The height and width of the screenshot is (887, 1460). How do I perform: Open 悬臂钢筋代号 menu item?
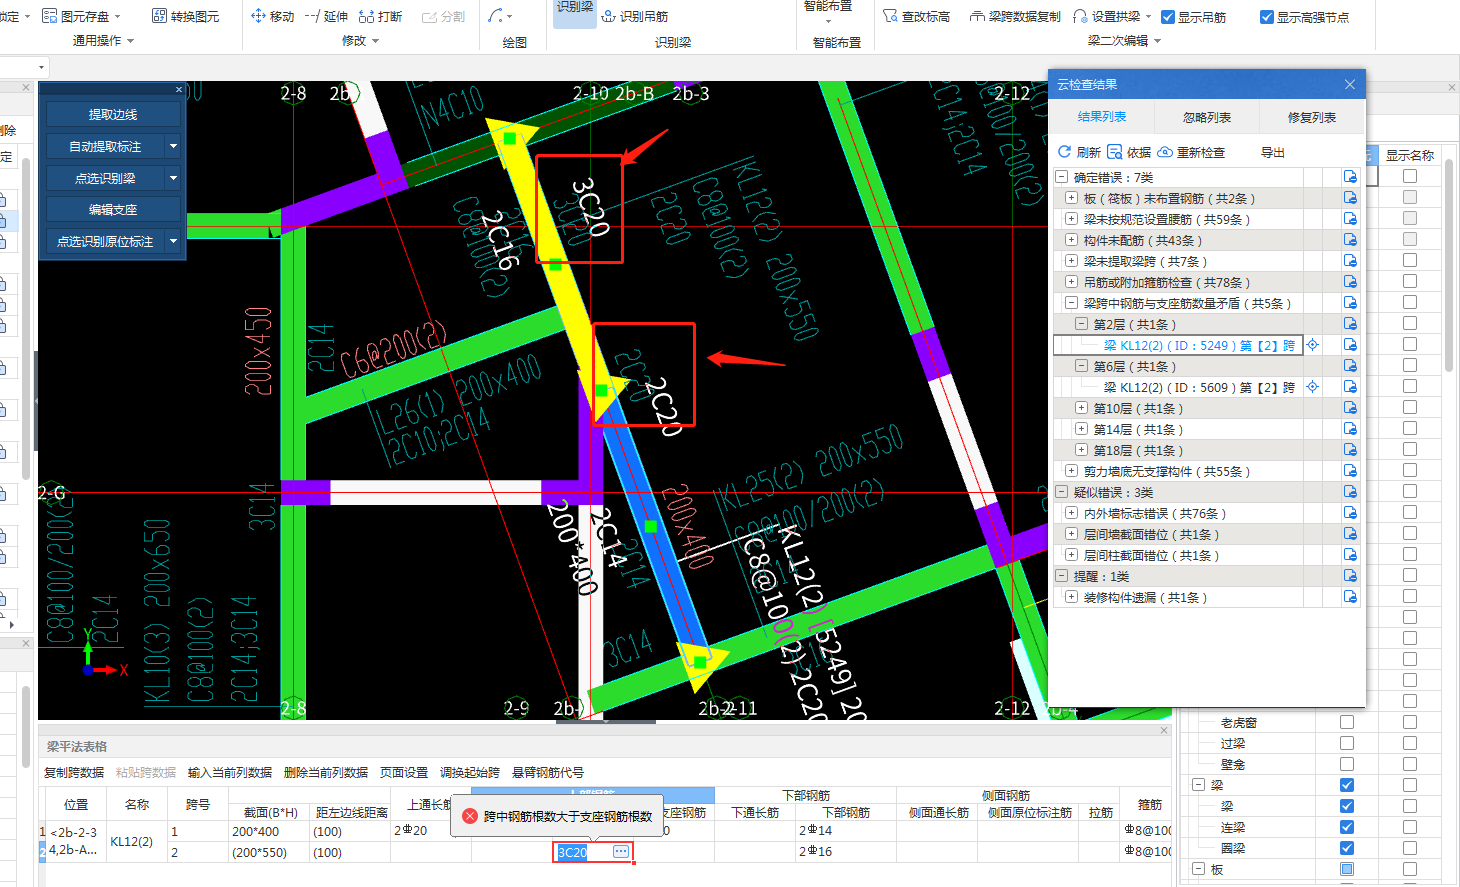(548, 772)
